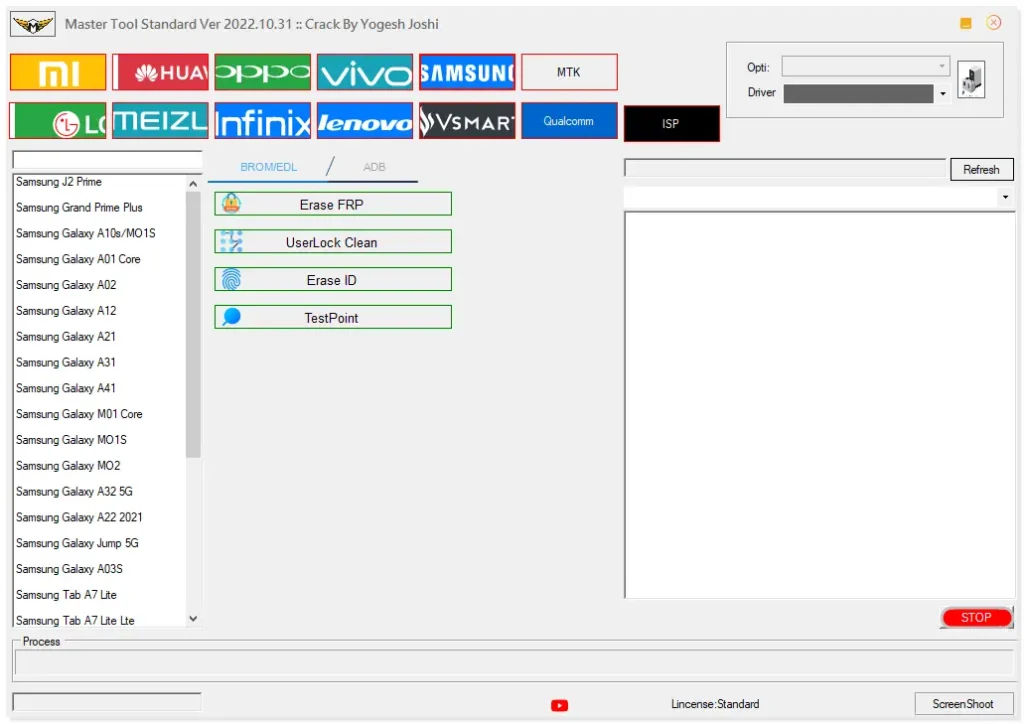The image size is (1024, 724).
Task: Choose the Huawei brand logo
Action: pyautogui.click(x=160, y=72)
